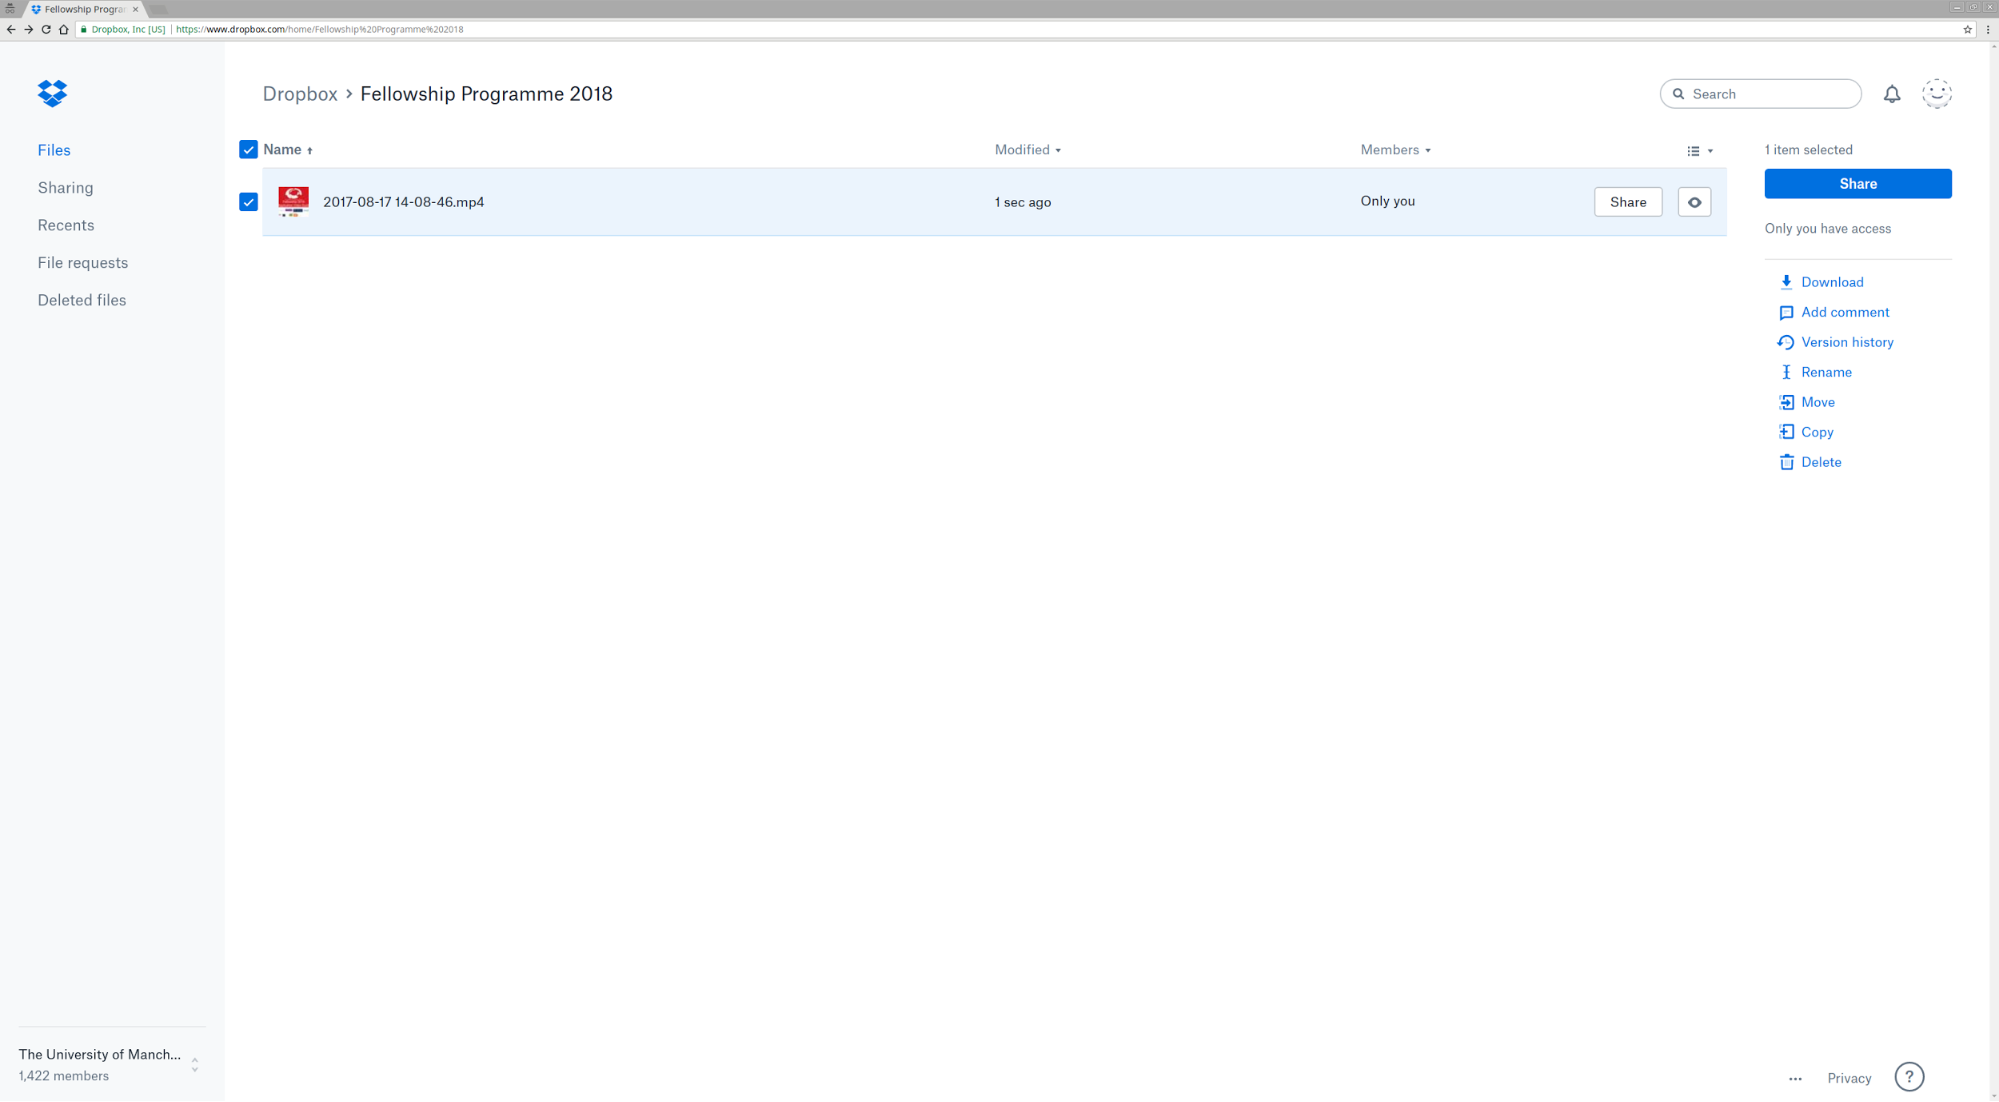
Task: Open the account avatar menu
Action: [1937, 94]
